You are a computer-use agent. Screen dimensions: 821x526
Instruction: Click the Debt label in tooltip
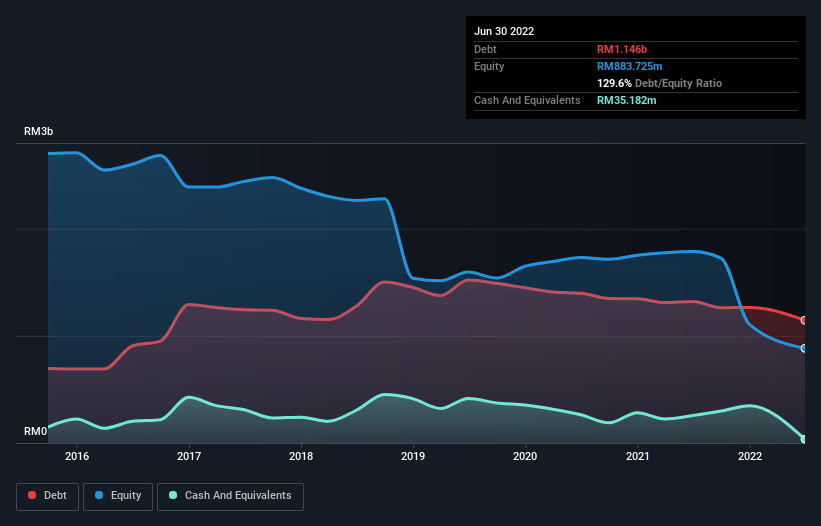click(485, 49)
